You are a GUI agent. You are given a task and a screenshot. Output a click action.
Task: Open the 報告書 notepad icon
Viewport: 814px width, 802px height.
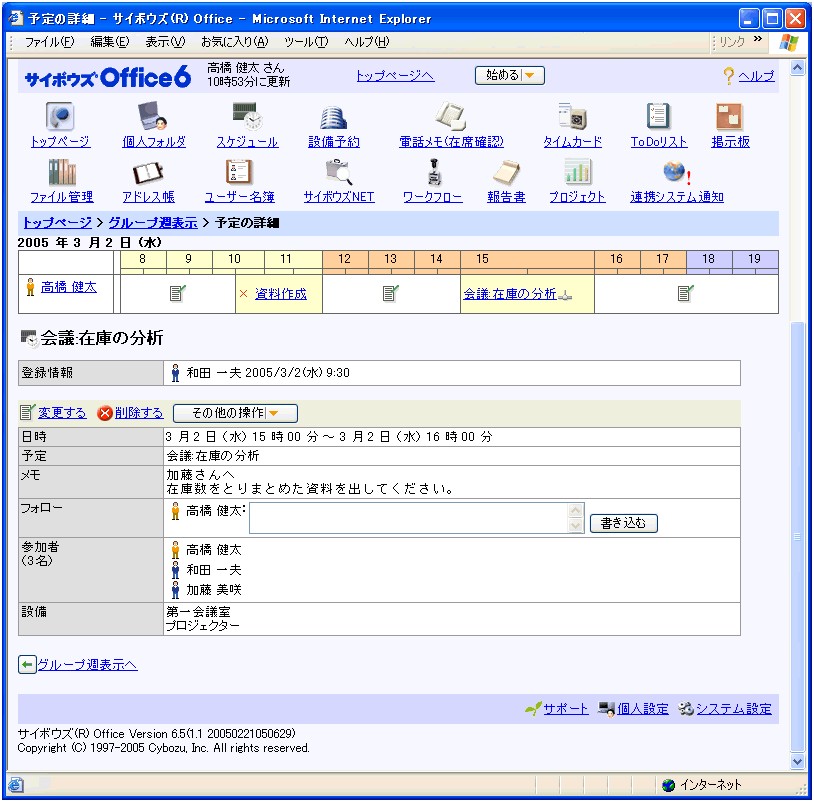tap(506, 172)
